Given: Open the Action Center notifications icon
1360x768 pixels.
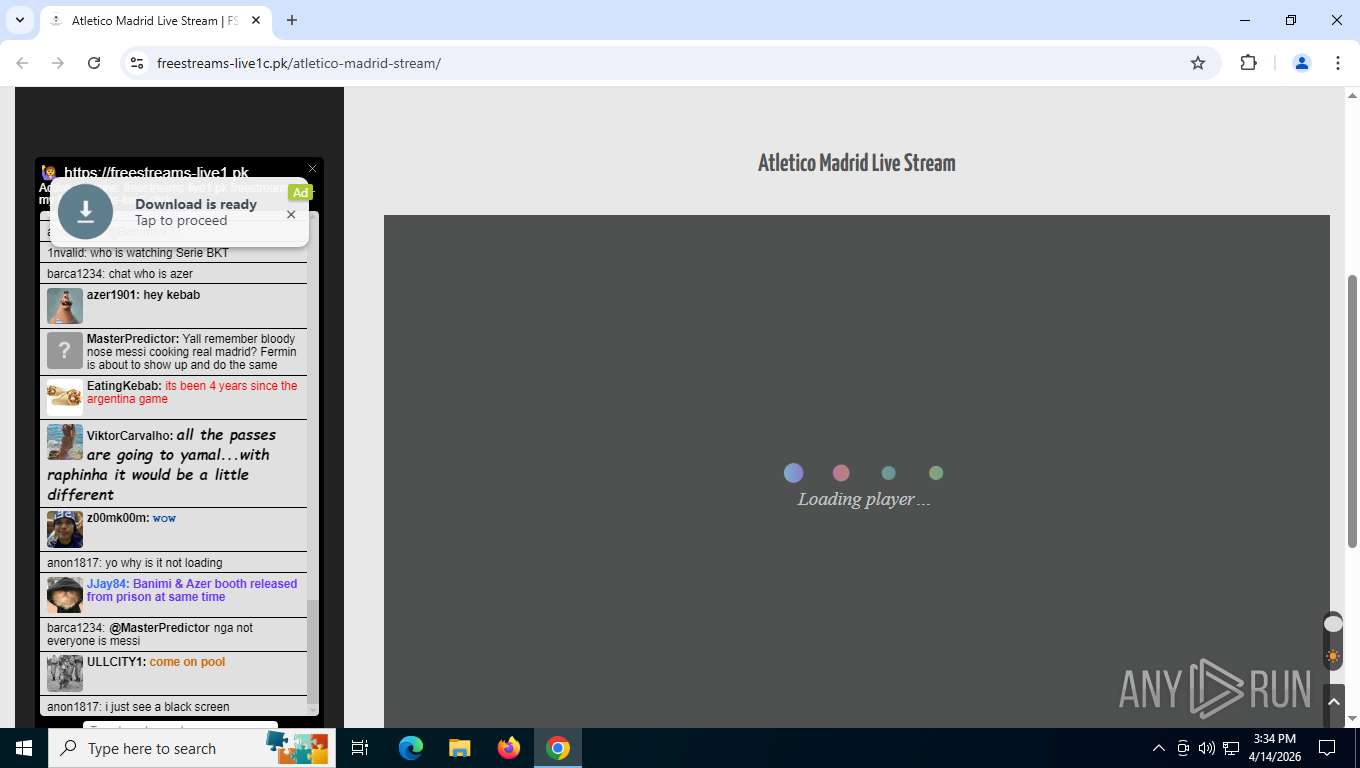Looking at the screenshot, I should tap(1327, 748).
